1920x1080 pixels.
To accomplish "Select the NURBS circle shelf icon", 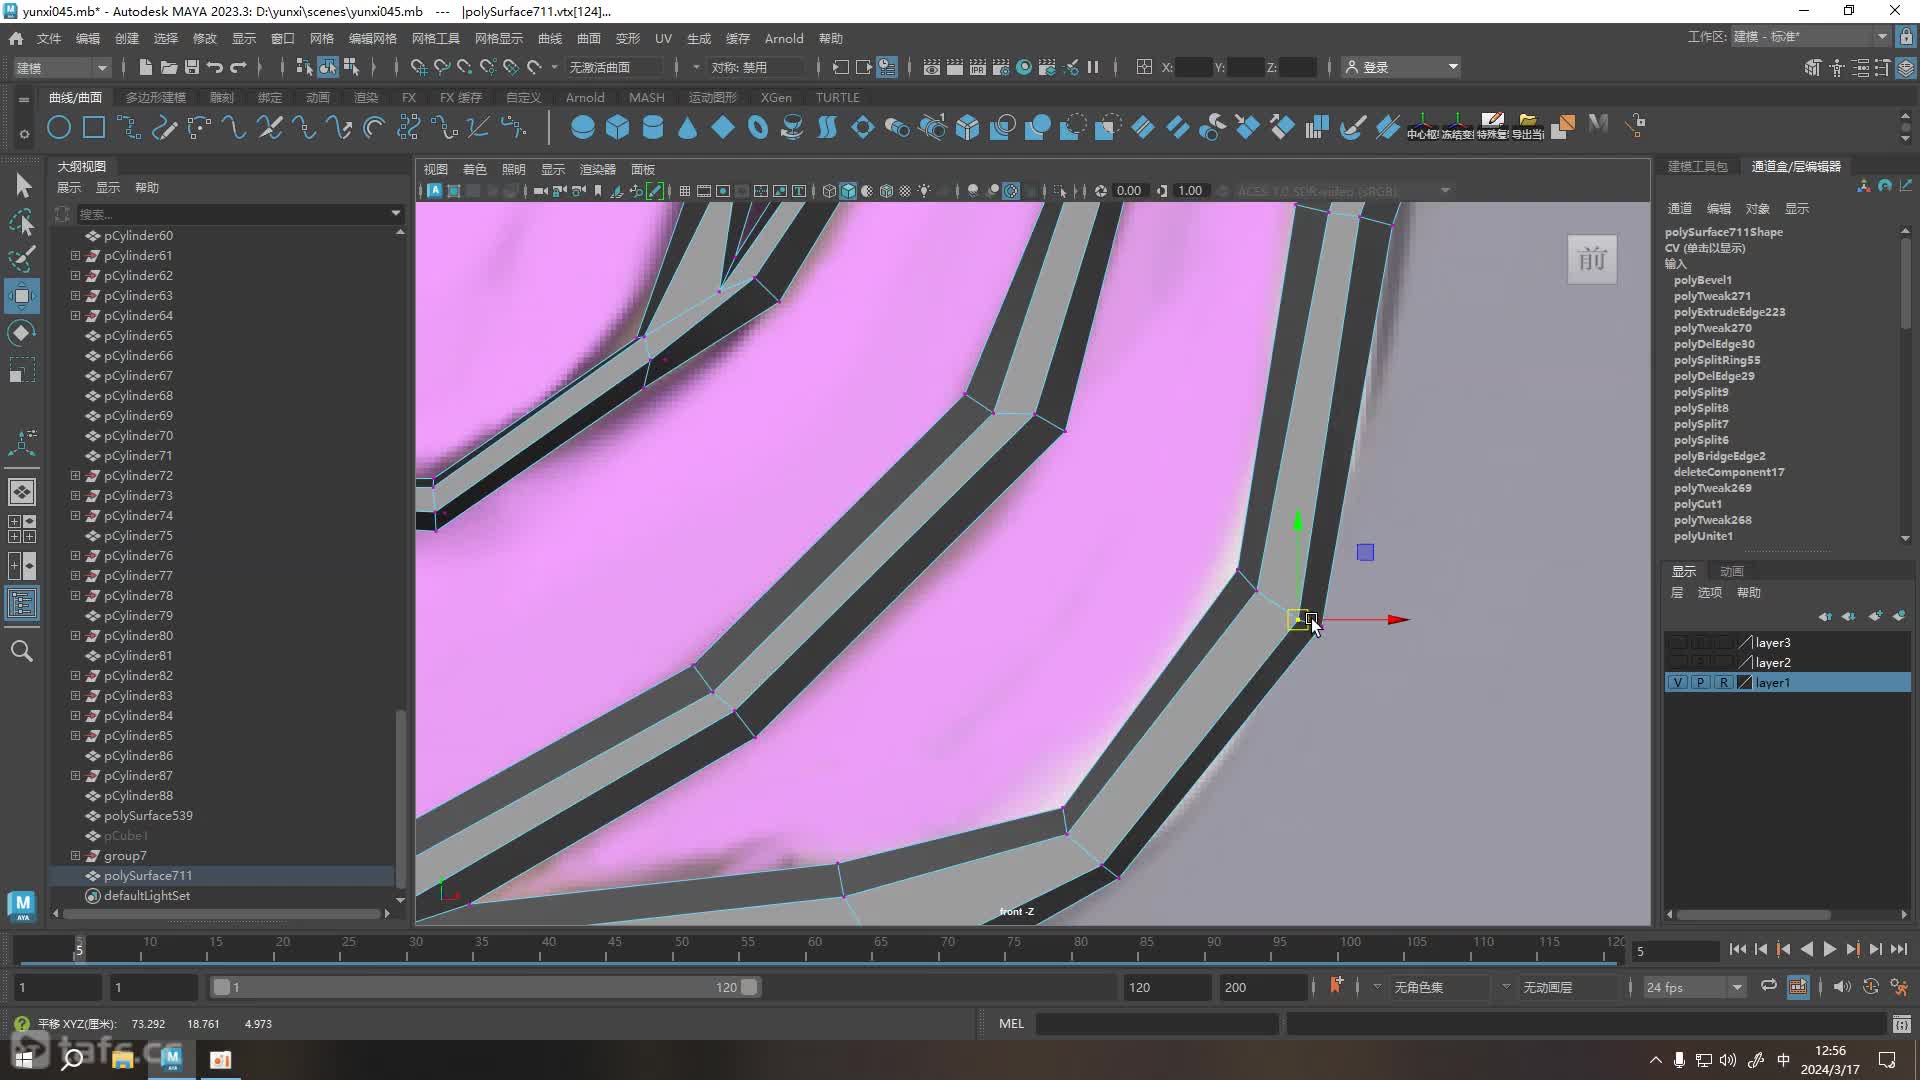I will tap(59, 127).
